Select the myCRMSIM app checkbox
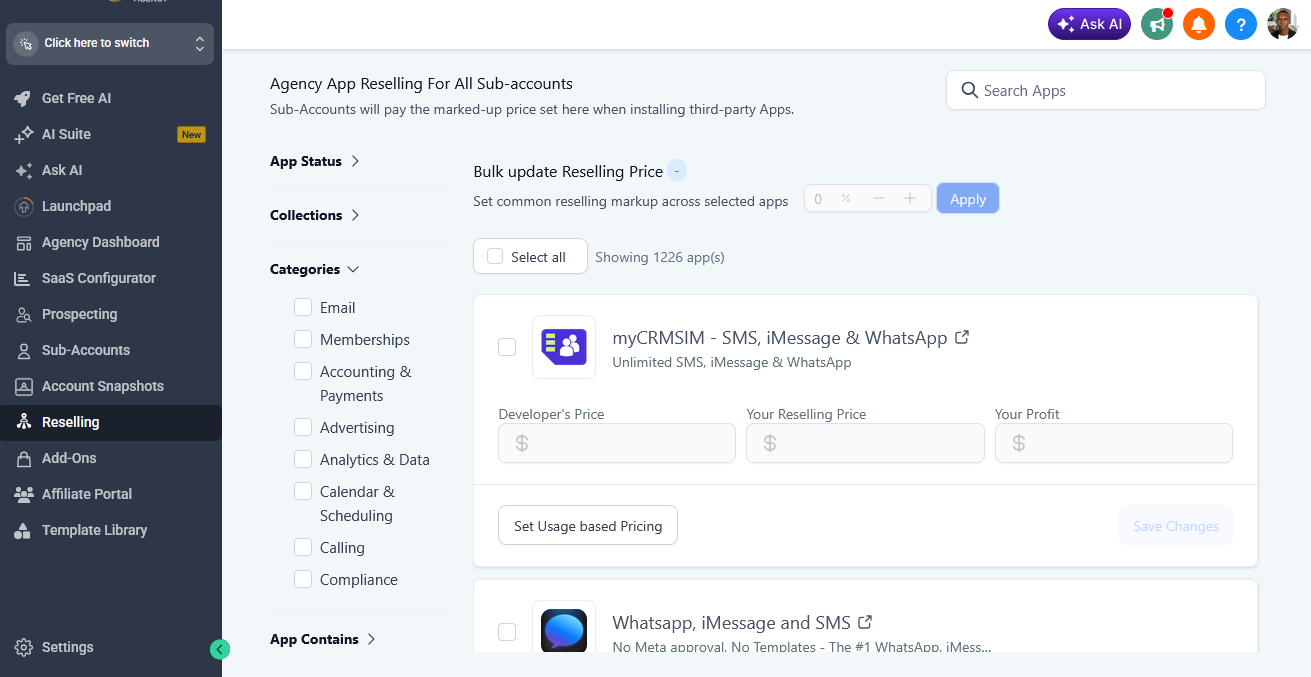 point(507,347)
